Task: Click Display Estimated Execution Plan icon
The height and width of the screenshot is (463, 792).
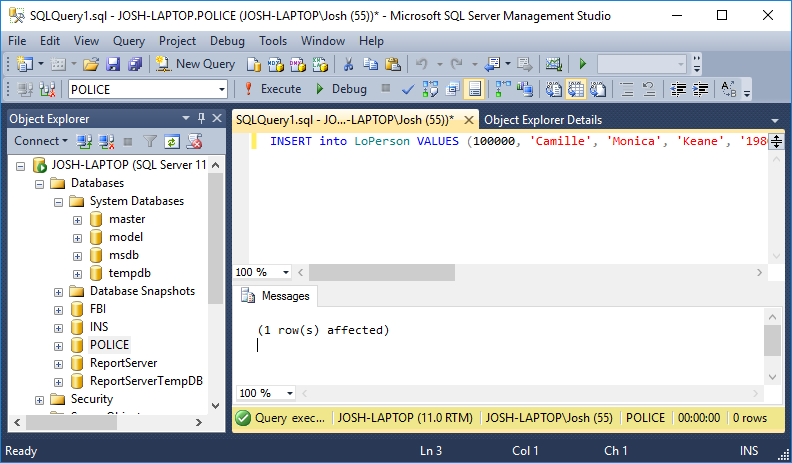Action: coord(430,89)
